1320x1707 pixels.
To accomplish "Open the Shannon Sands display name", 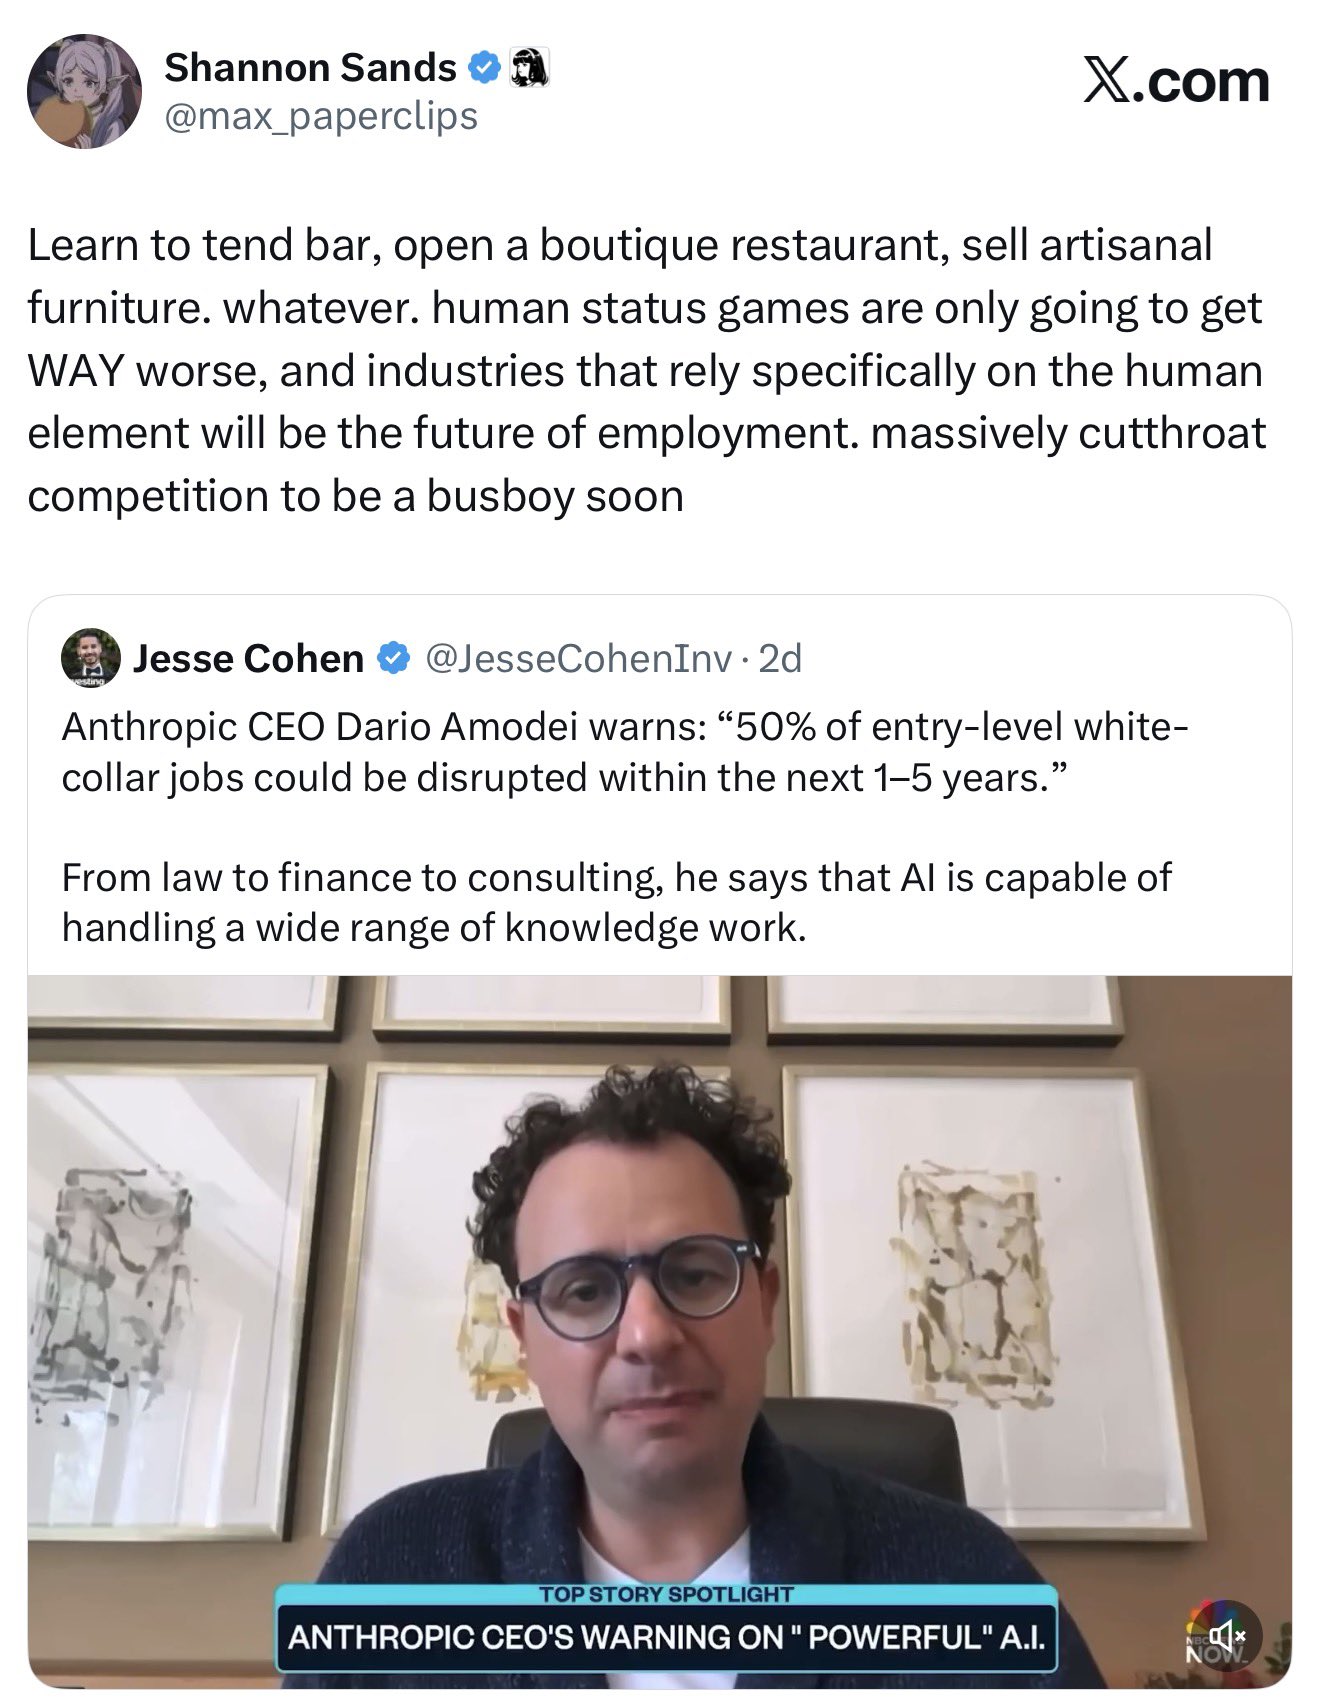I will (310, 68).
